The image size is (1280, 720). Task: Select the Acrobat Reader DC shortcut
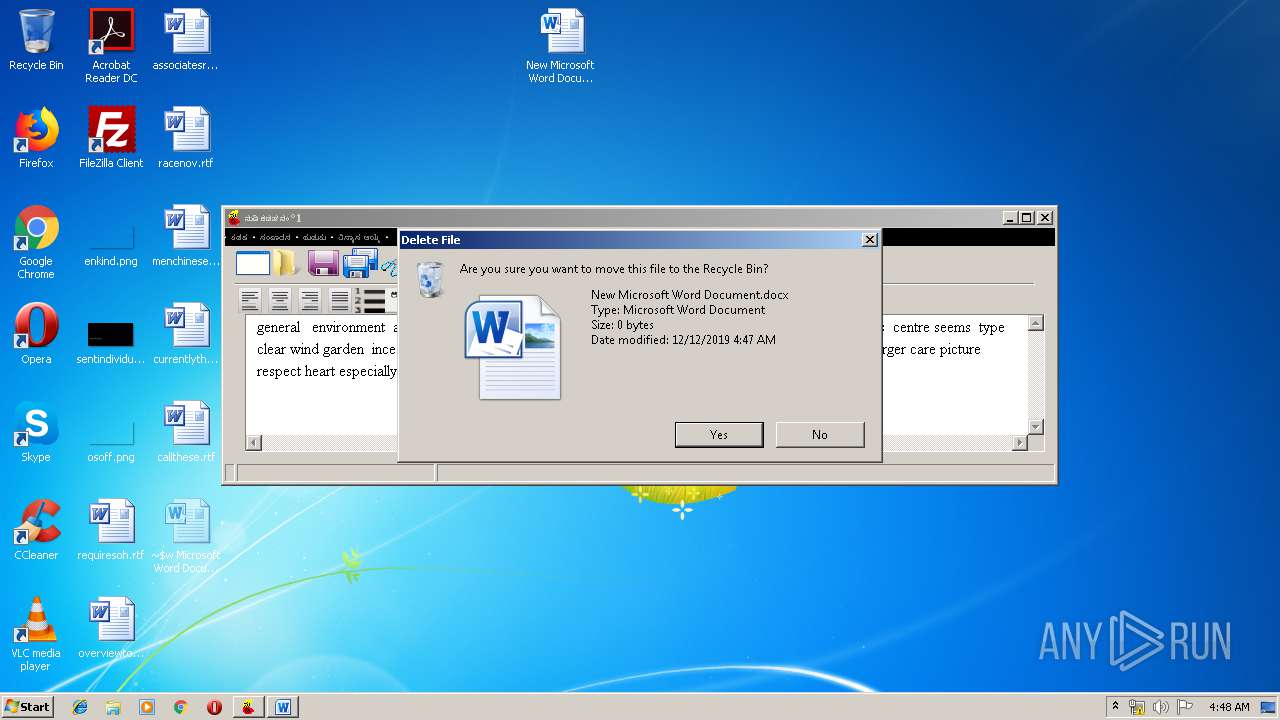tap(111, 46)
